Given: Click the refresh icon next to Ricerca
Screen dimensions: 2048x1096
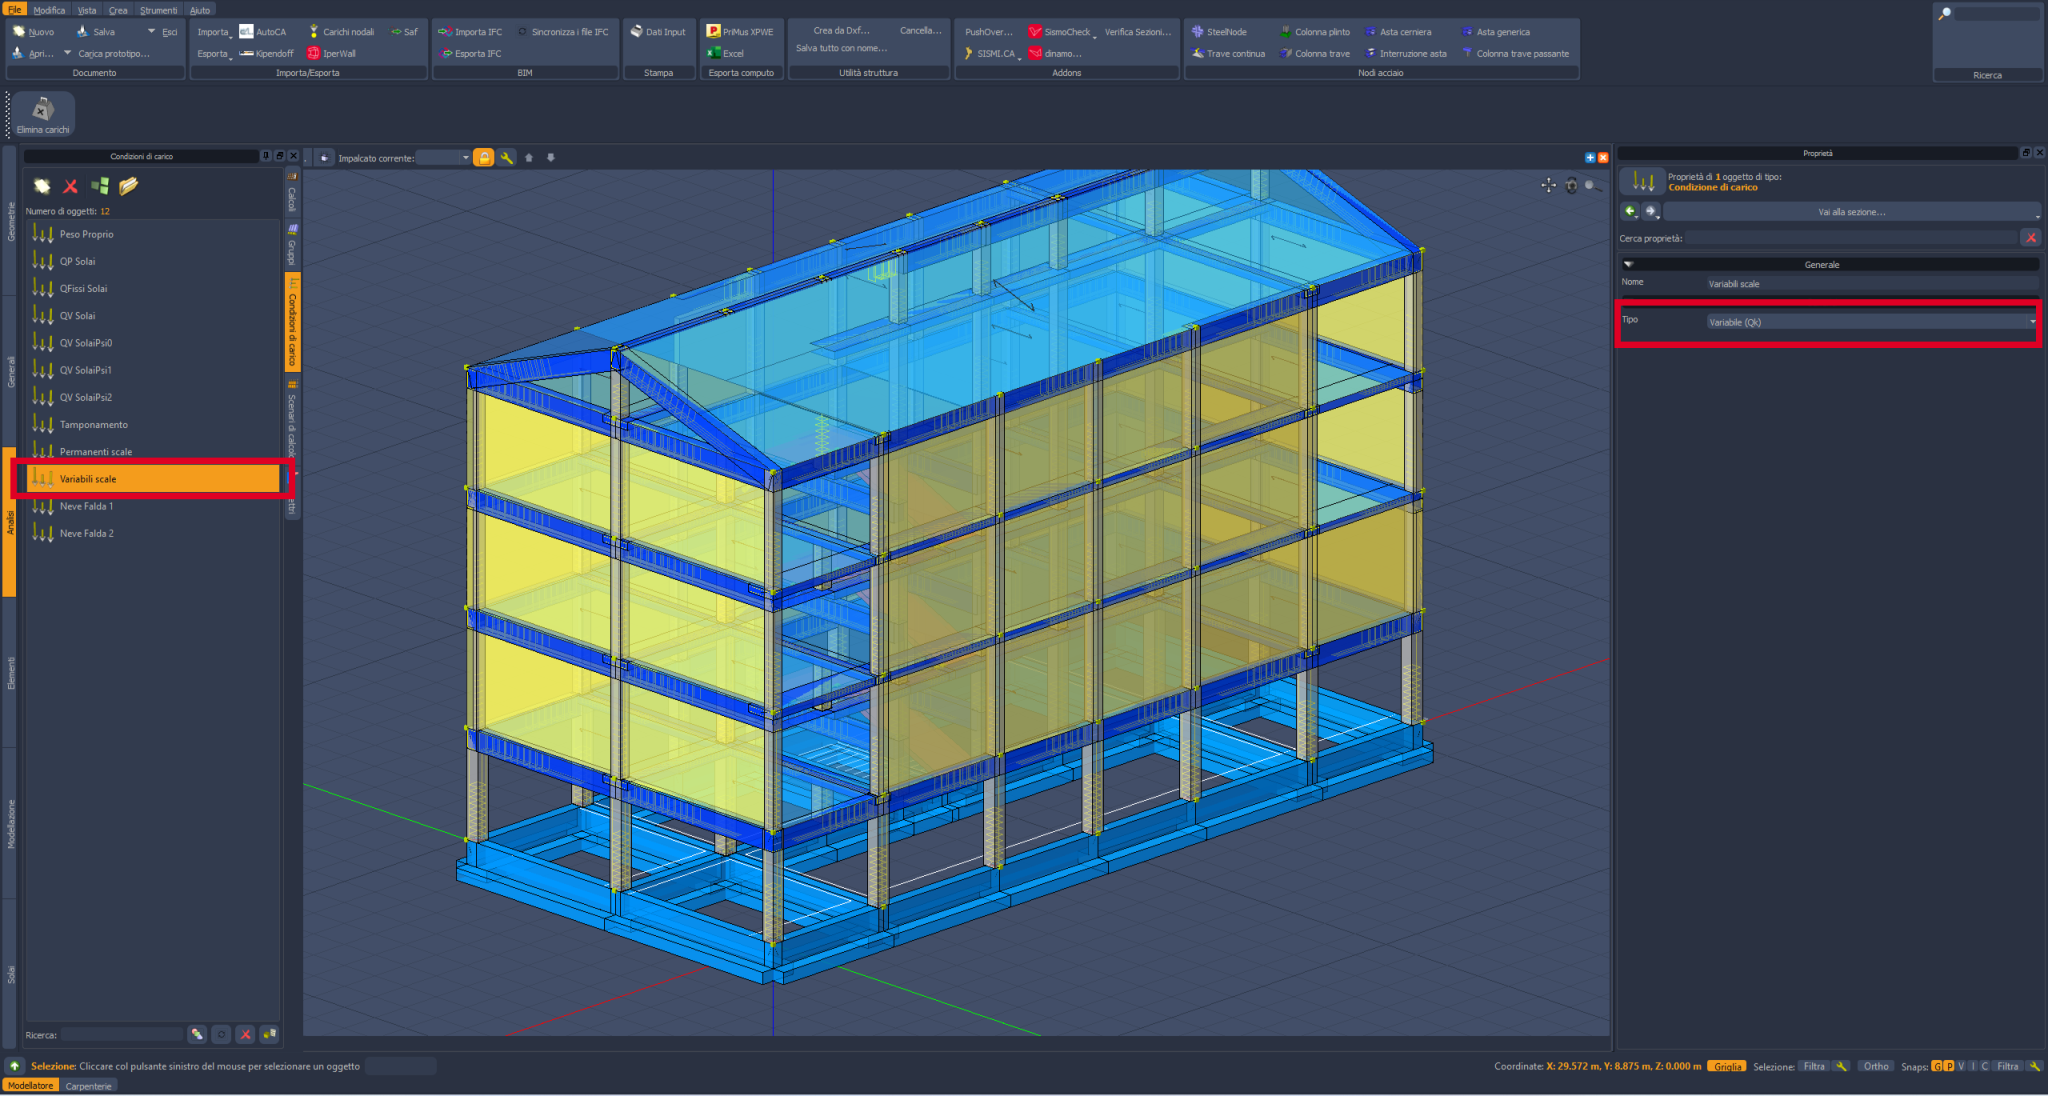Looking at the screenshot, I should [x=221, y=1035].
